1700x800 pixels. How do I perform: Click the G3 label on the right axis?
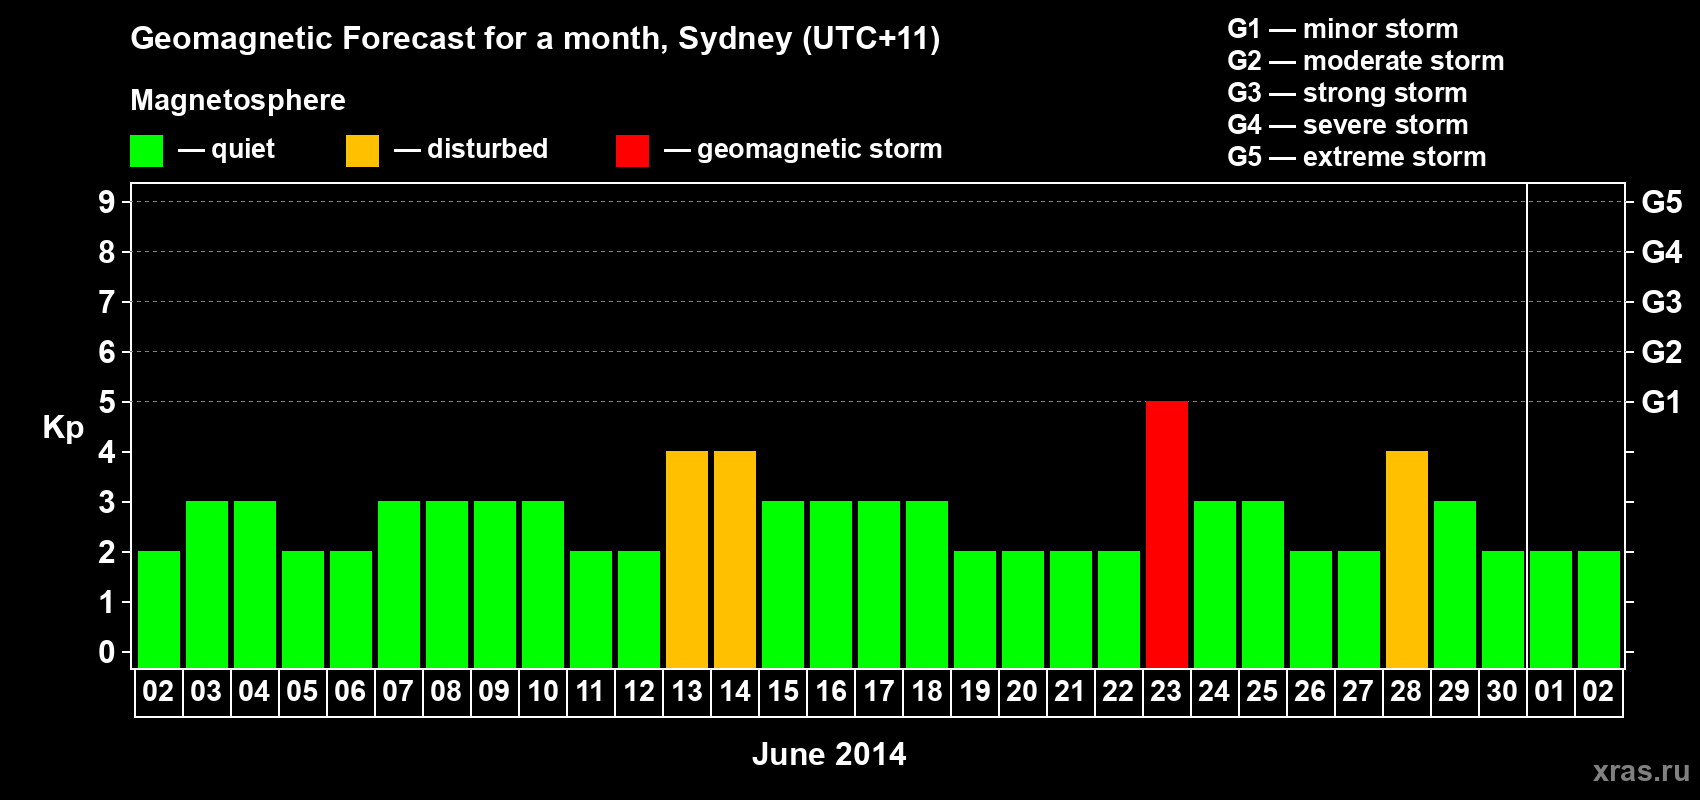tap(1661, 302)
